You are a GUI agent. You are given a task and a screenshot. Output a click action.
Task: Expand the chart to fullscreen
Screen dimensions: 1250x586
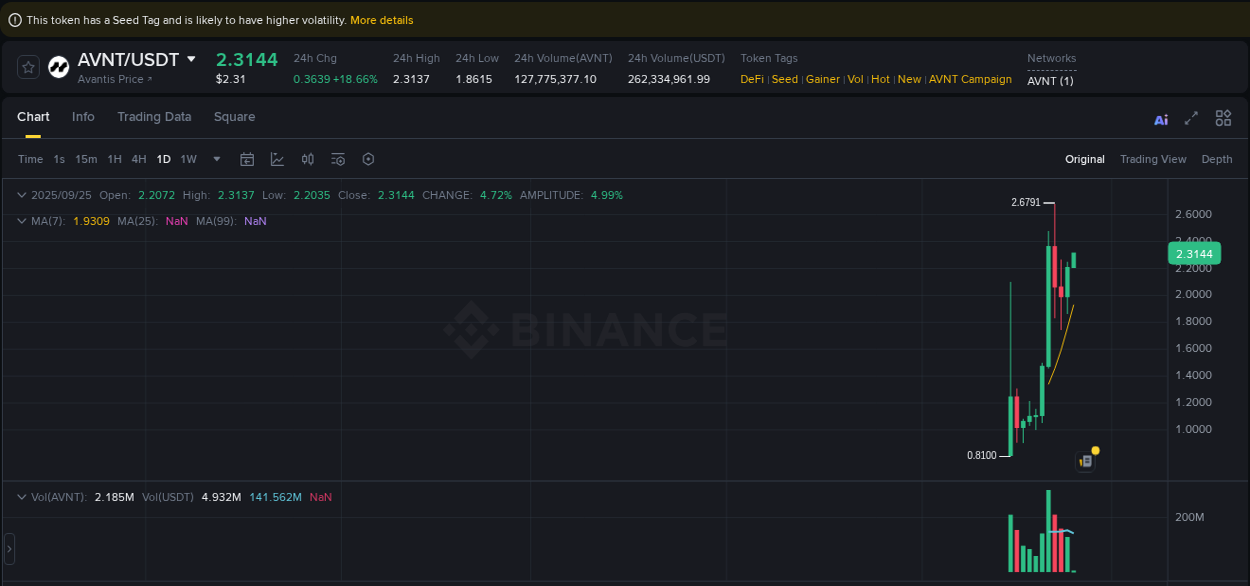[x=1191, y=118]
